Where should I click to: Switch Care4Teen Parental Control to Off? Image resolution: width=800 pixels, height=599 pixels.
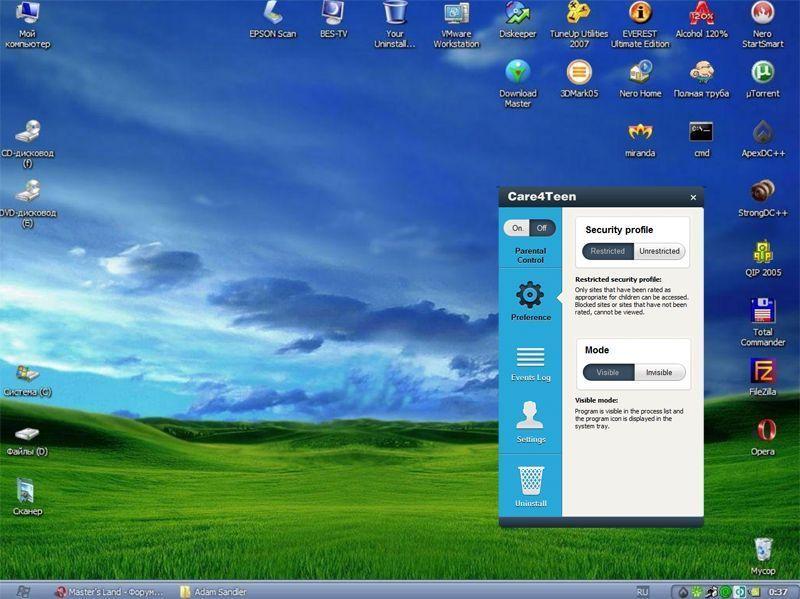click(x=542, y=228)
